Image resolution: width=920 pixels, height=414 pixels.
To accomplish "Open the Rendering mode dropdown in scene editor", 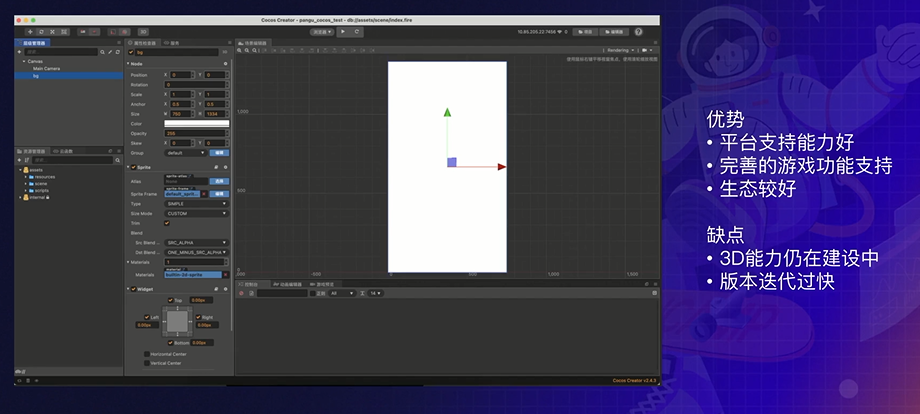I will [x=620, y=50].
